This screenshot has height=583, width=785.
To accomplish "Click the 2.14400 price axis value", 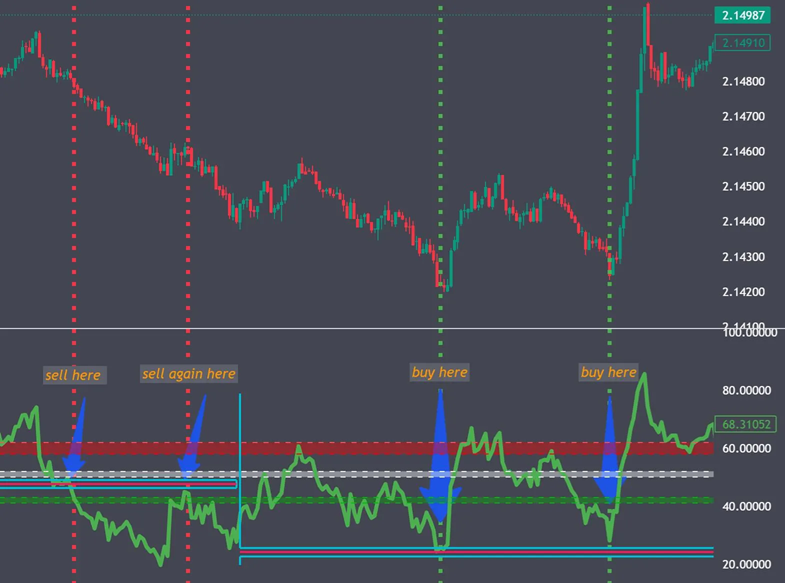I will click(x=743, y=222).
